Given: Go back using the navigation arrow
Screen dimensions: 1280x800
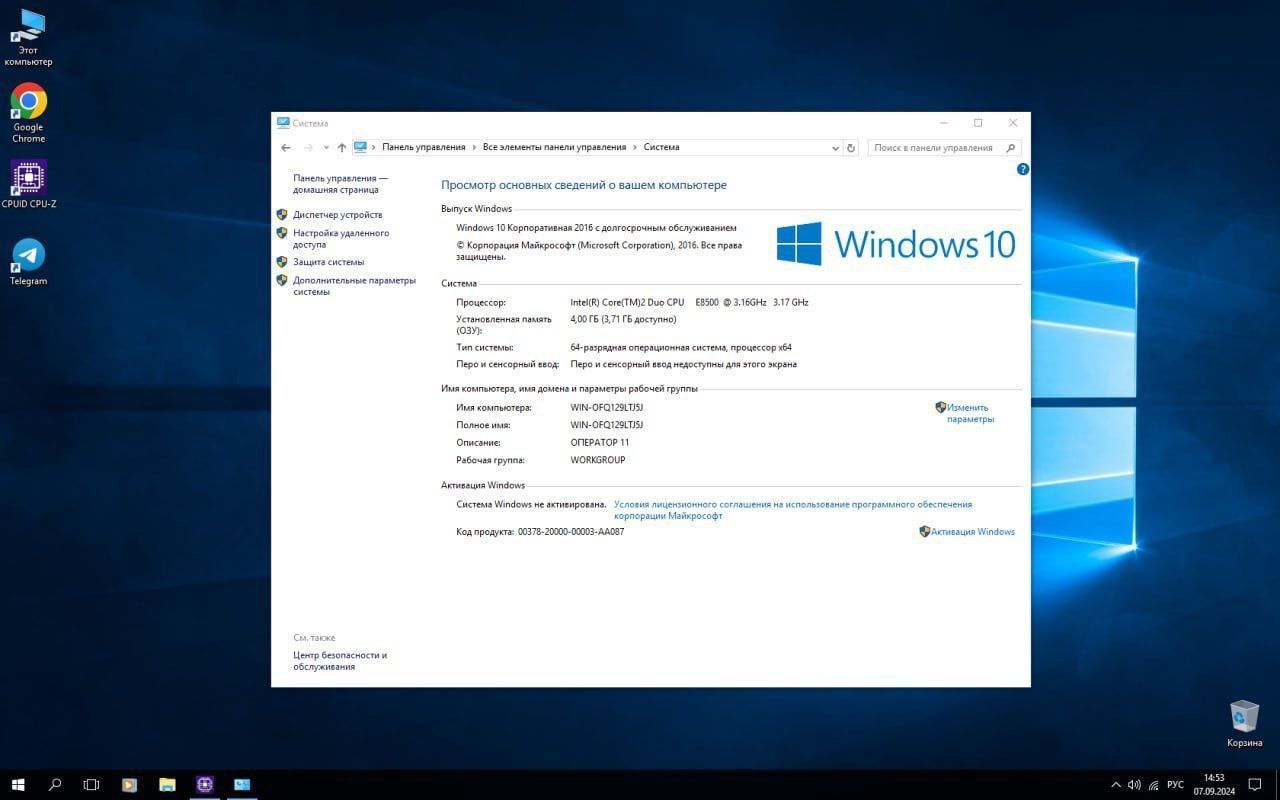Looking at the screenshot, I should tap(286, 148).
